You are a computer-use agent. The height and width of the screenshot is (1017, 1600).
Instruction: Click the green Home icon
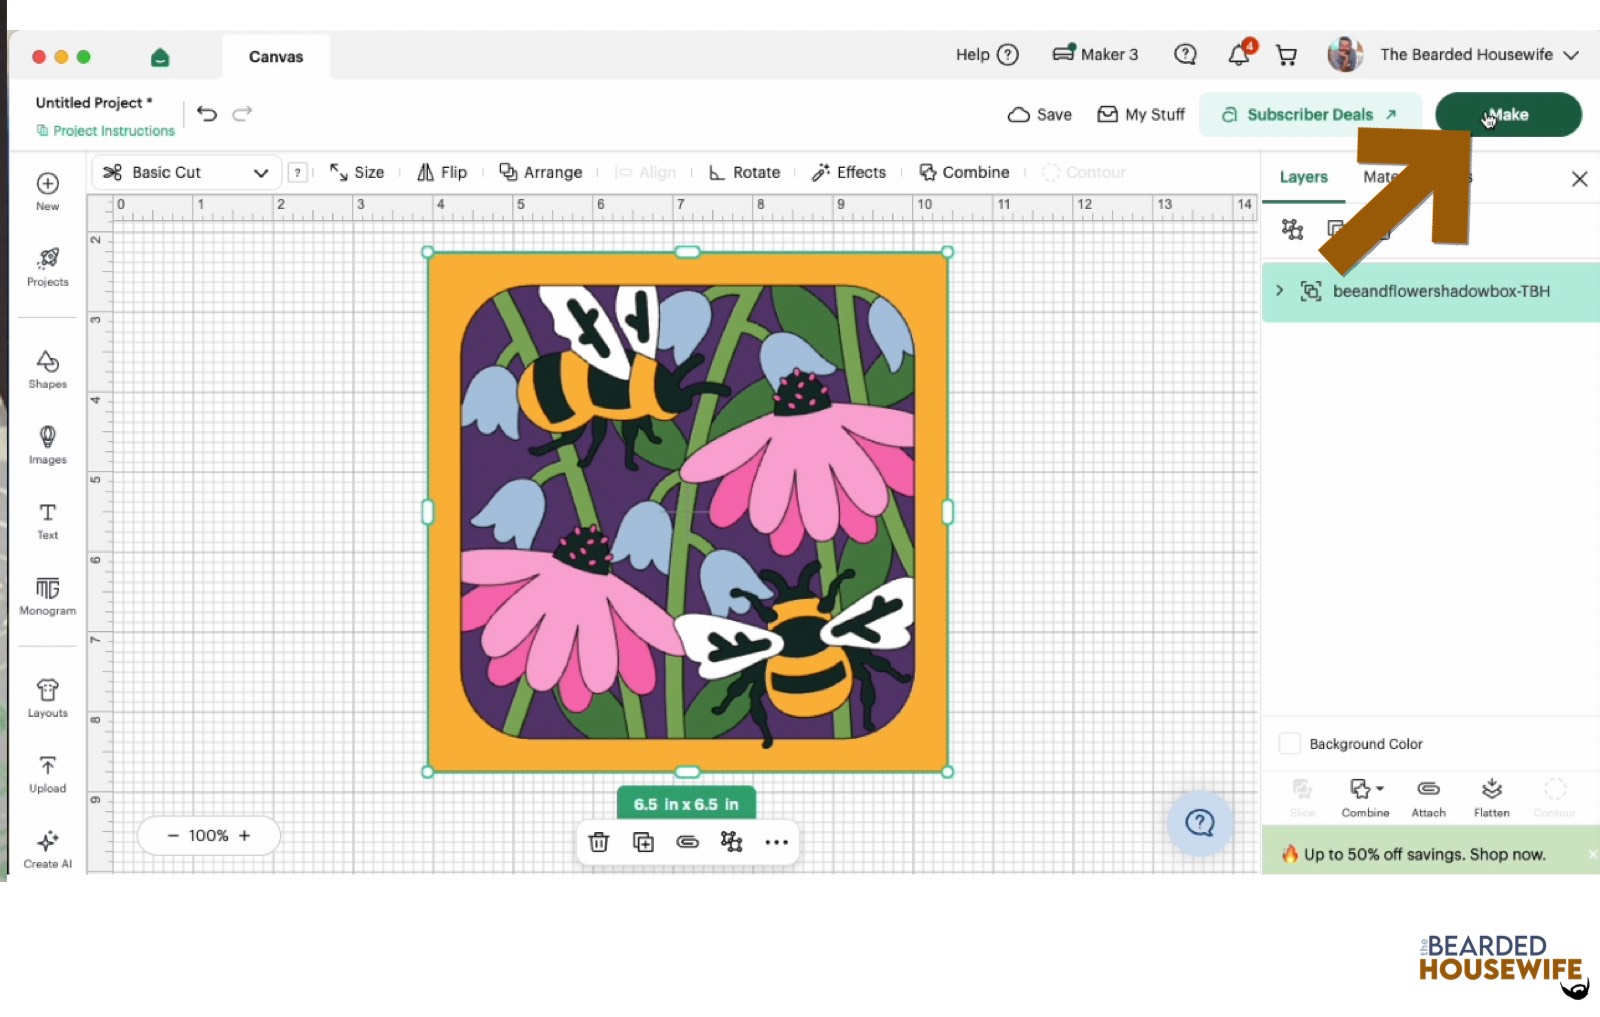tap(160, 57)
